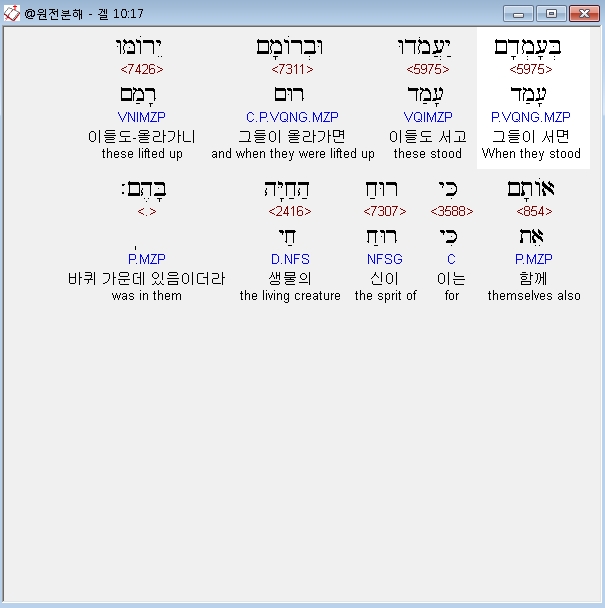Click the gloss 'these stood'

click(428, 154)
